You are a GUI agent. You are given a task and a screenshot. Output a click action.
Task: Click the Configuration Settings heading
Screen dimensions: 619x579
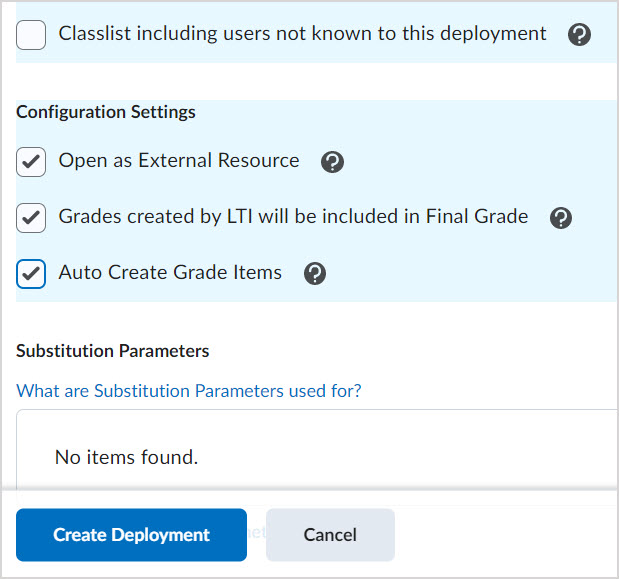[x=106, y=112]
